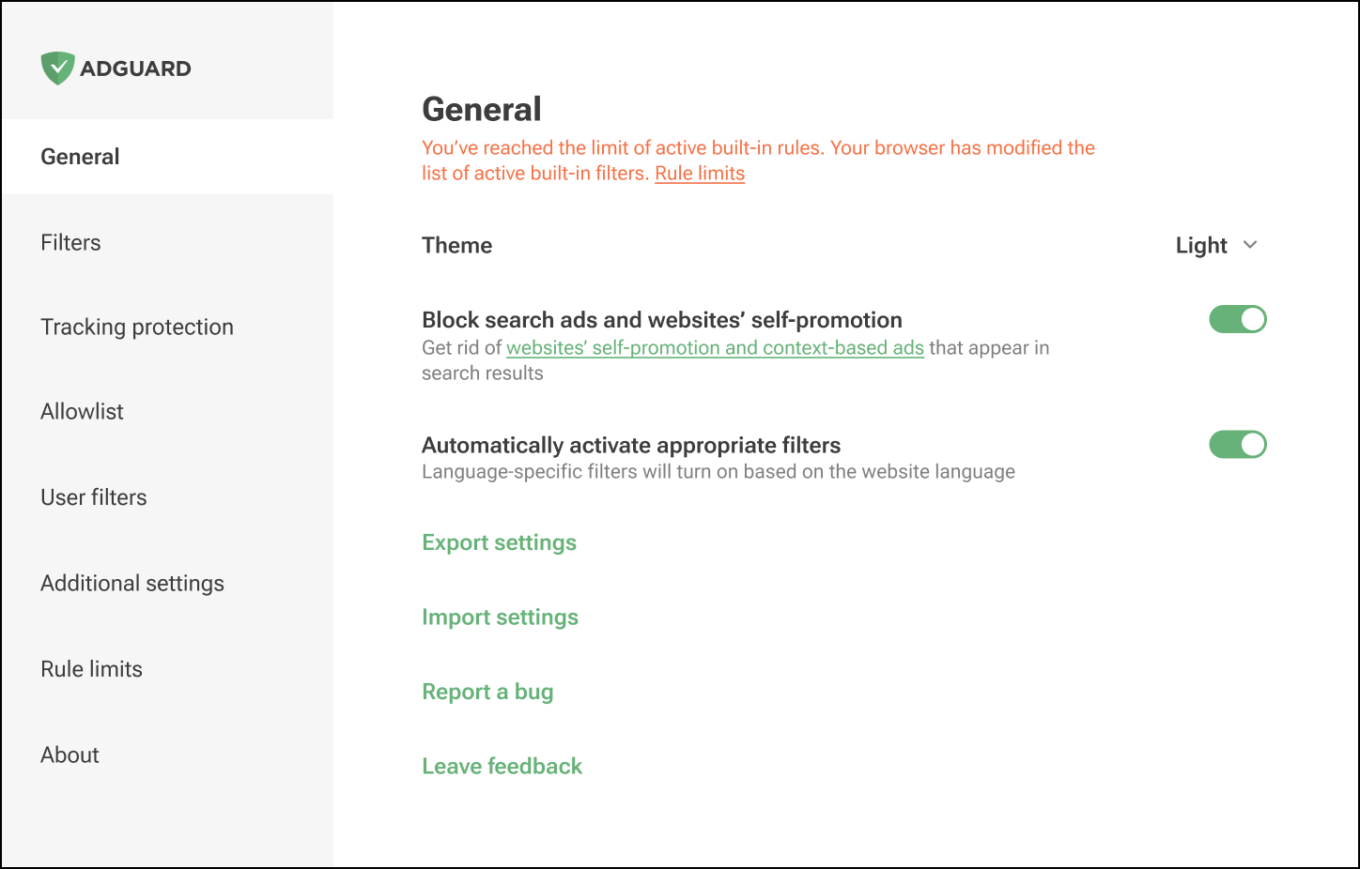
Task: Navigate to User filters
Action: 94,498
